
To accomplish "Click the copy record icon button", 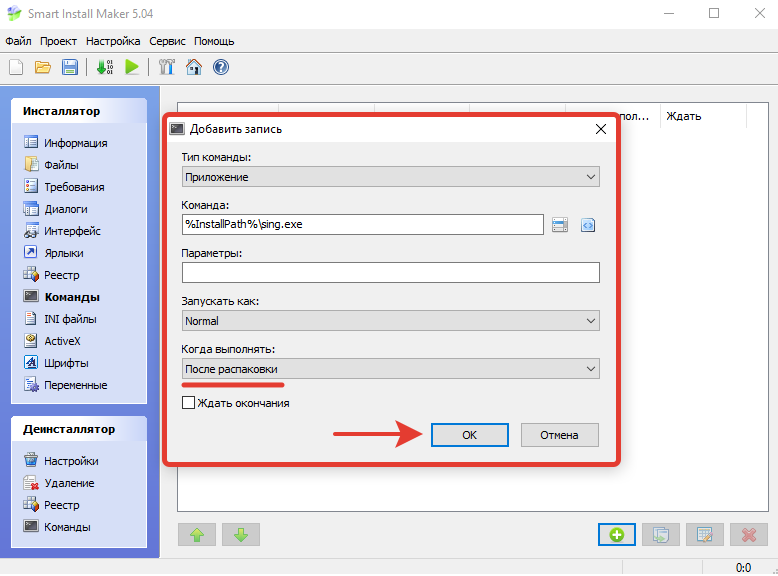I will pos(661,535).
